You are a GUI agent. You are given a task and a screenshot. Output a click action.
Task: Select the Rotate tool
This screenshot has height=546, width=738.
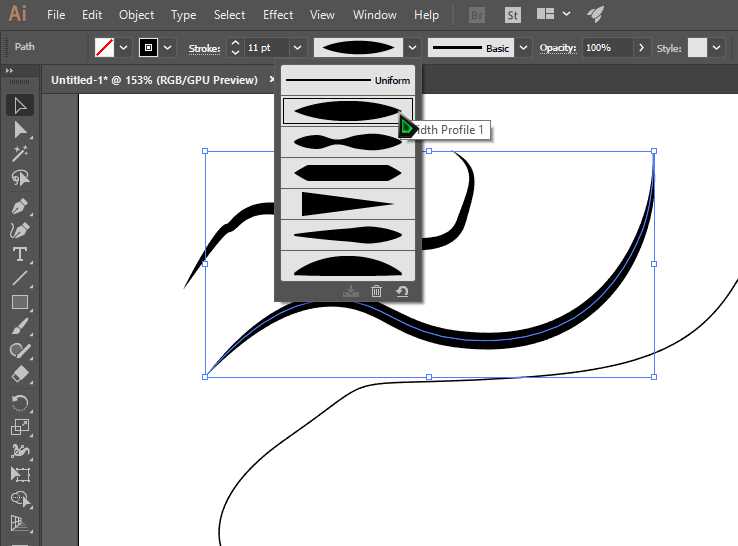pos(20,403)
